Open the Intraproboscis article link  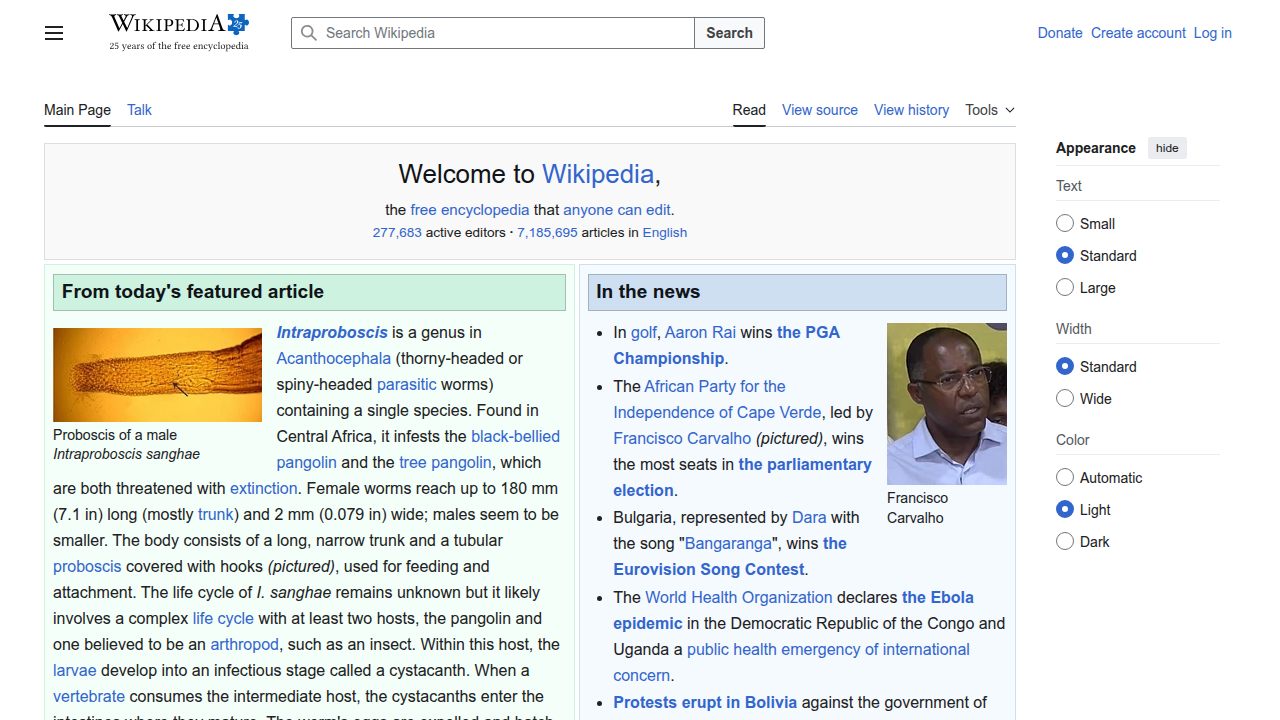(332, 332)
